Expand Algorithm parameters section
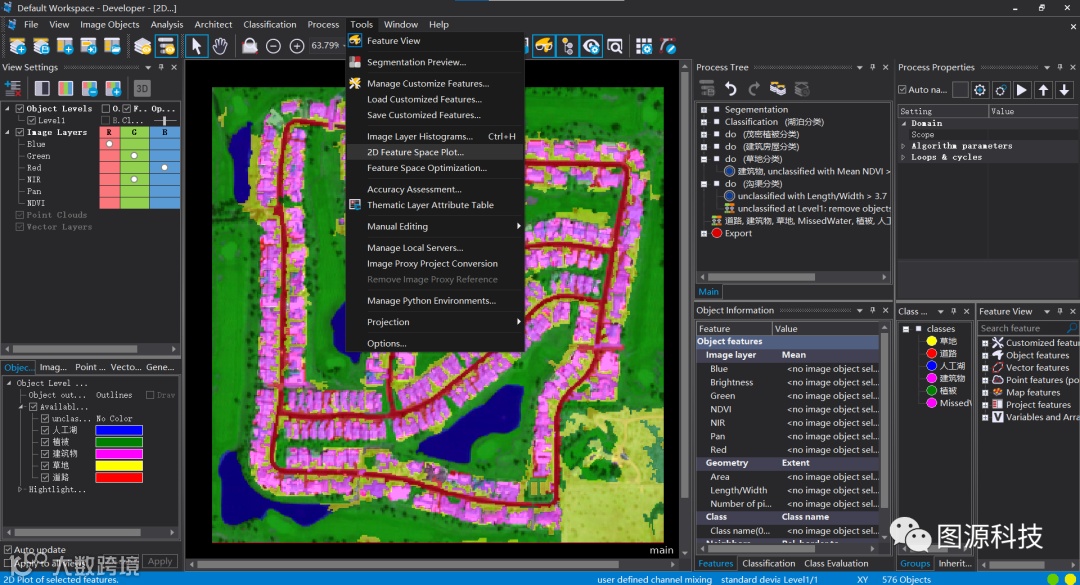 (x=903, y=146)
